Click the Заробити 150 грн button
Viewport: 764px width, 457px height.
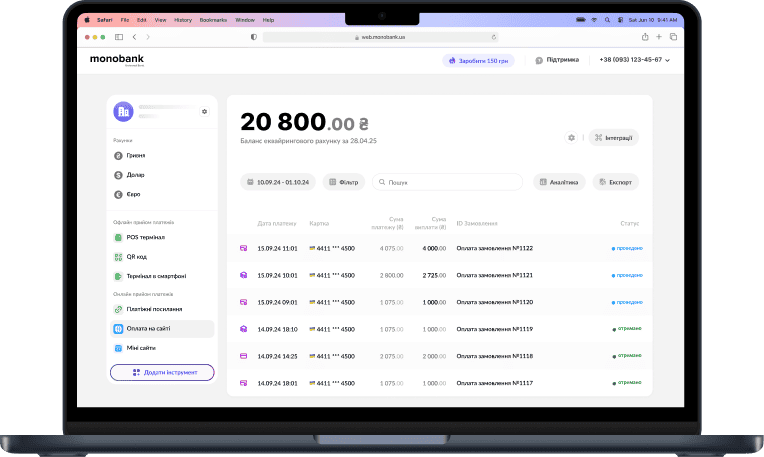478,60
